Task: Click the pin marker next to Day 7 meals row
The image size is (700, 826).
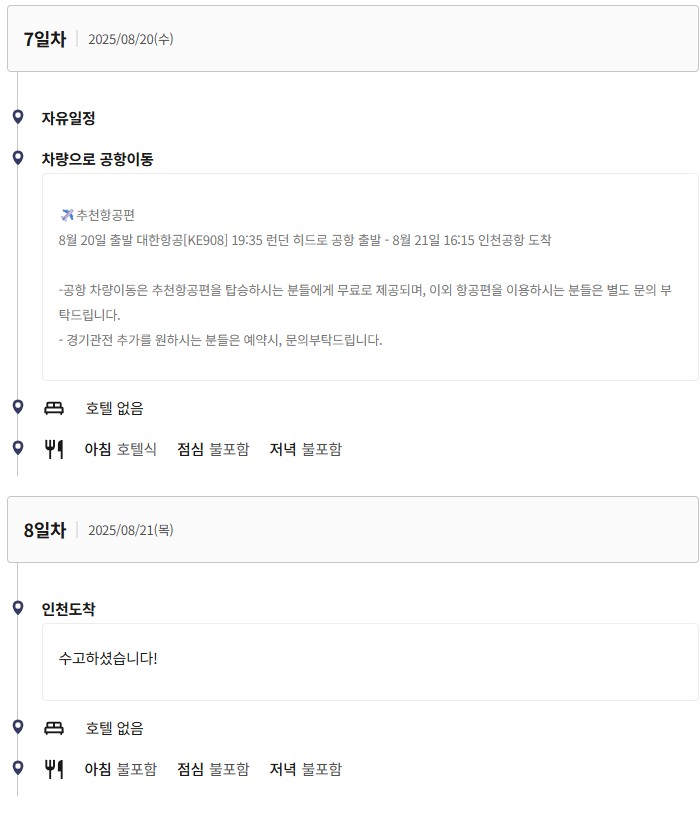Action: click(x=18, y=448)
